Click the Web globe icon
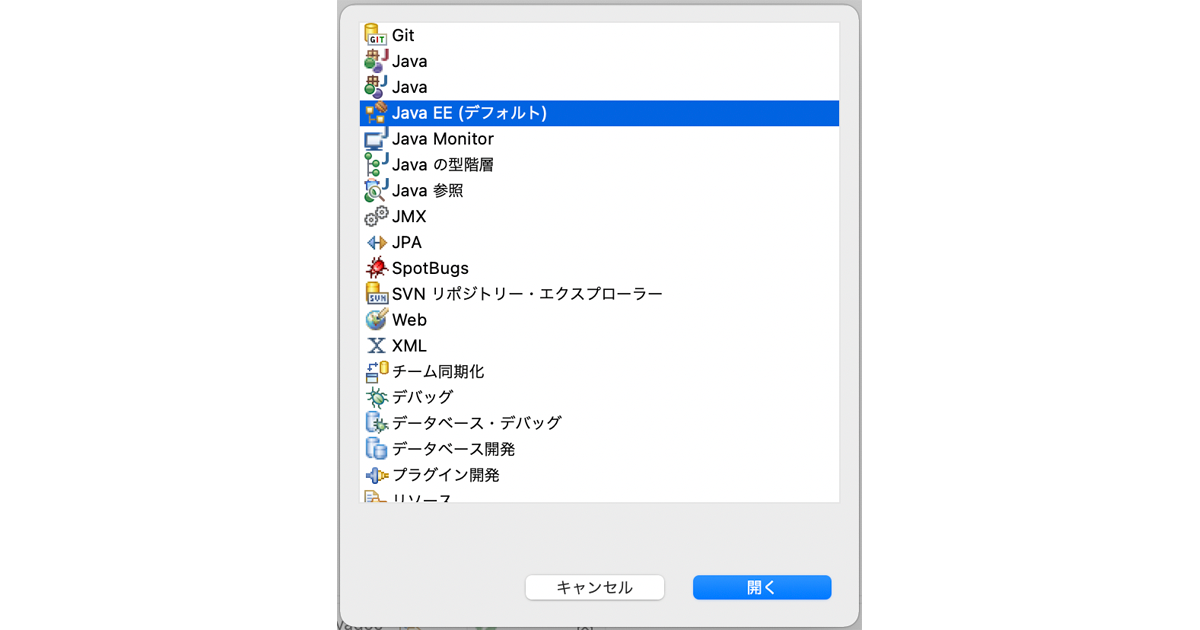 point(377,320)
